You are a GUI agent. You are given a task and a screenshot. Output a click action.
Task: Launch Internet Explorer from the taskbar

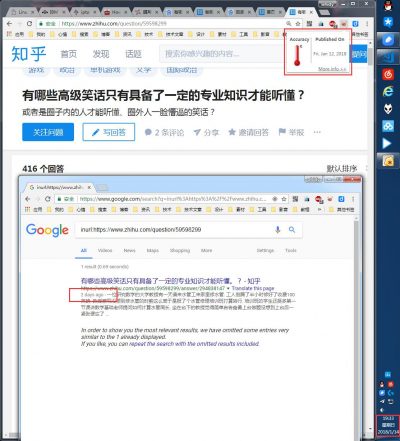coord(388,91)
